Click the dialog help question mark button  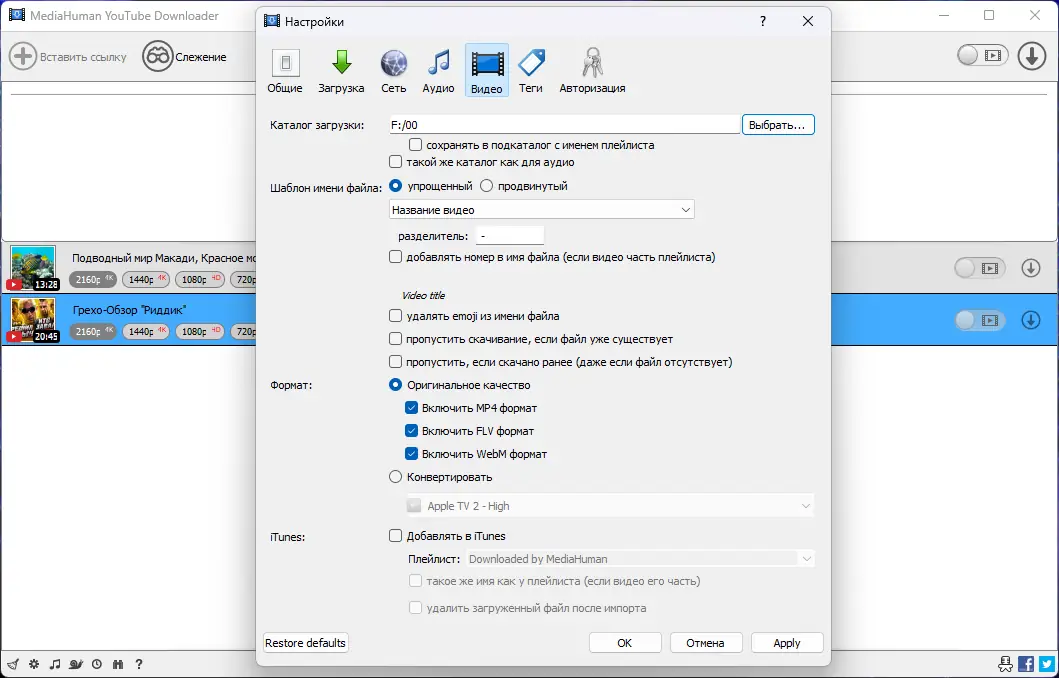click(x=763, y=22)
